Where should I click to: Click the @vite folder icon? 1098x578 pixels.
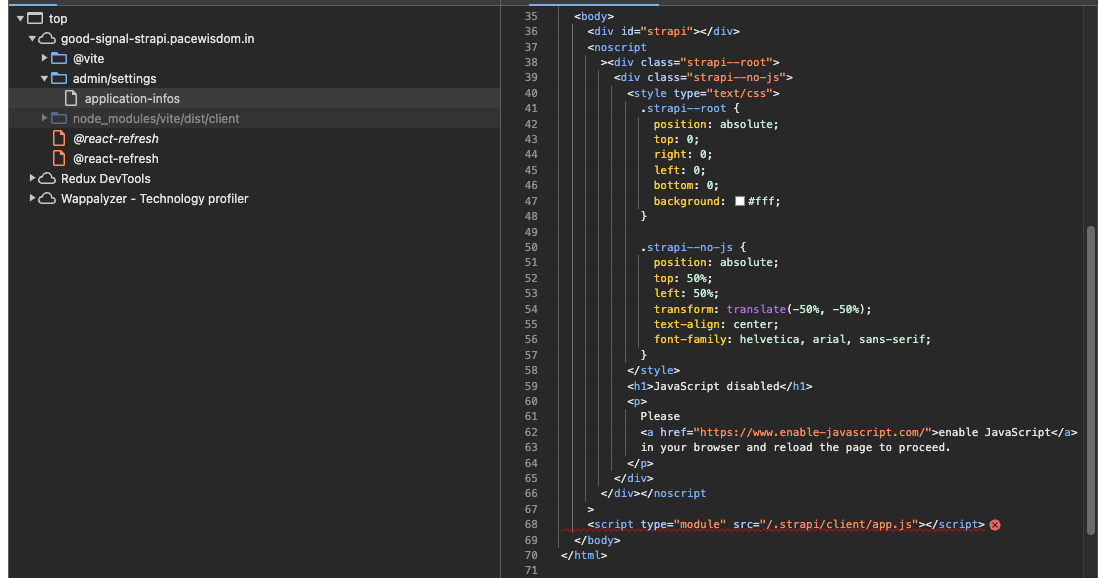click(x=59, y=59)
